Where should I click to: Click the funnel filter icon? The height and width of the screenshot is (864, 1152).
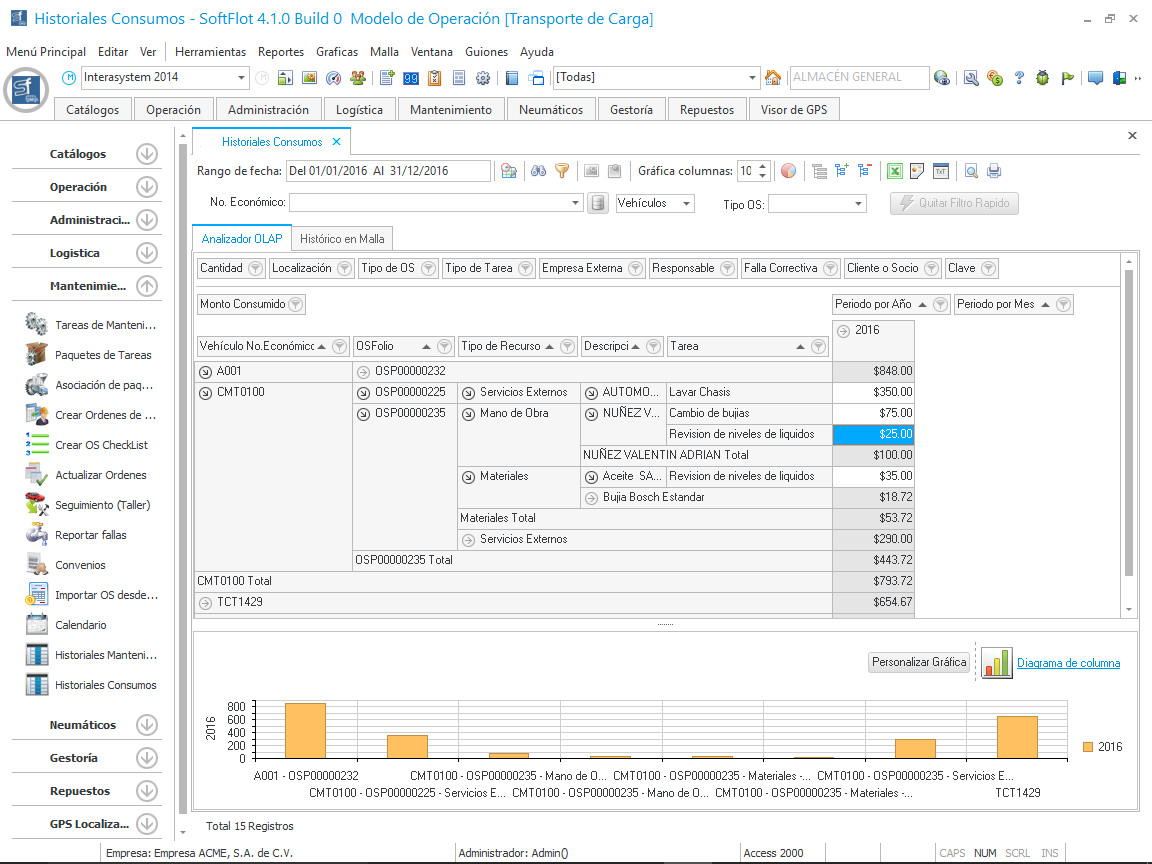click(x=562, y=171)
